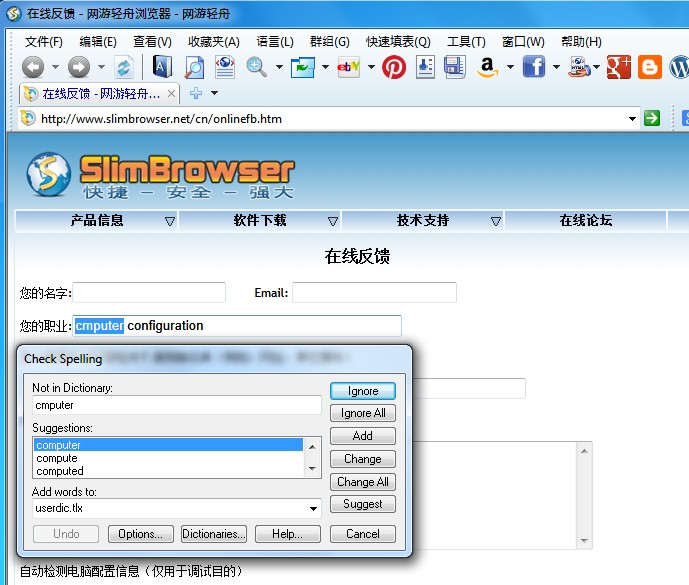Click the Suggest button
689x585 pixels.
[363, 504]
